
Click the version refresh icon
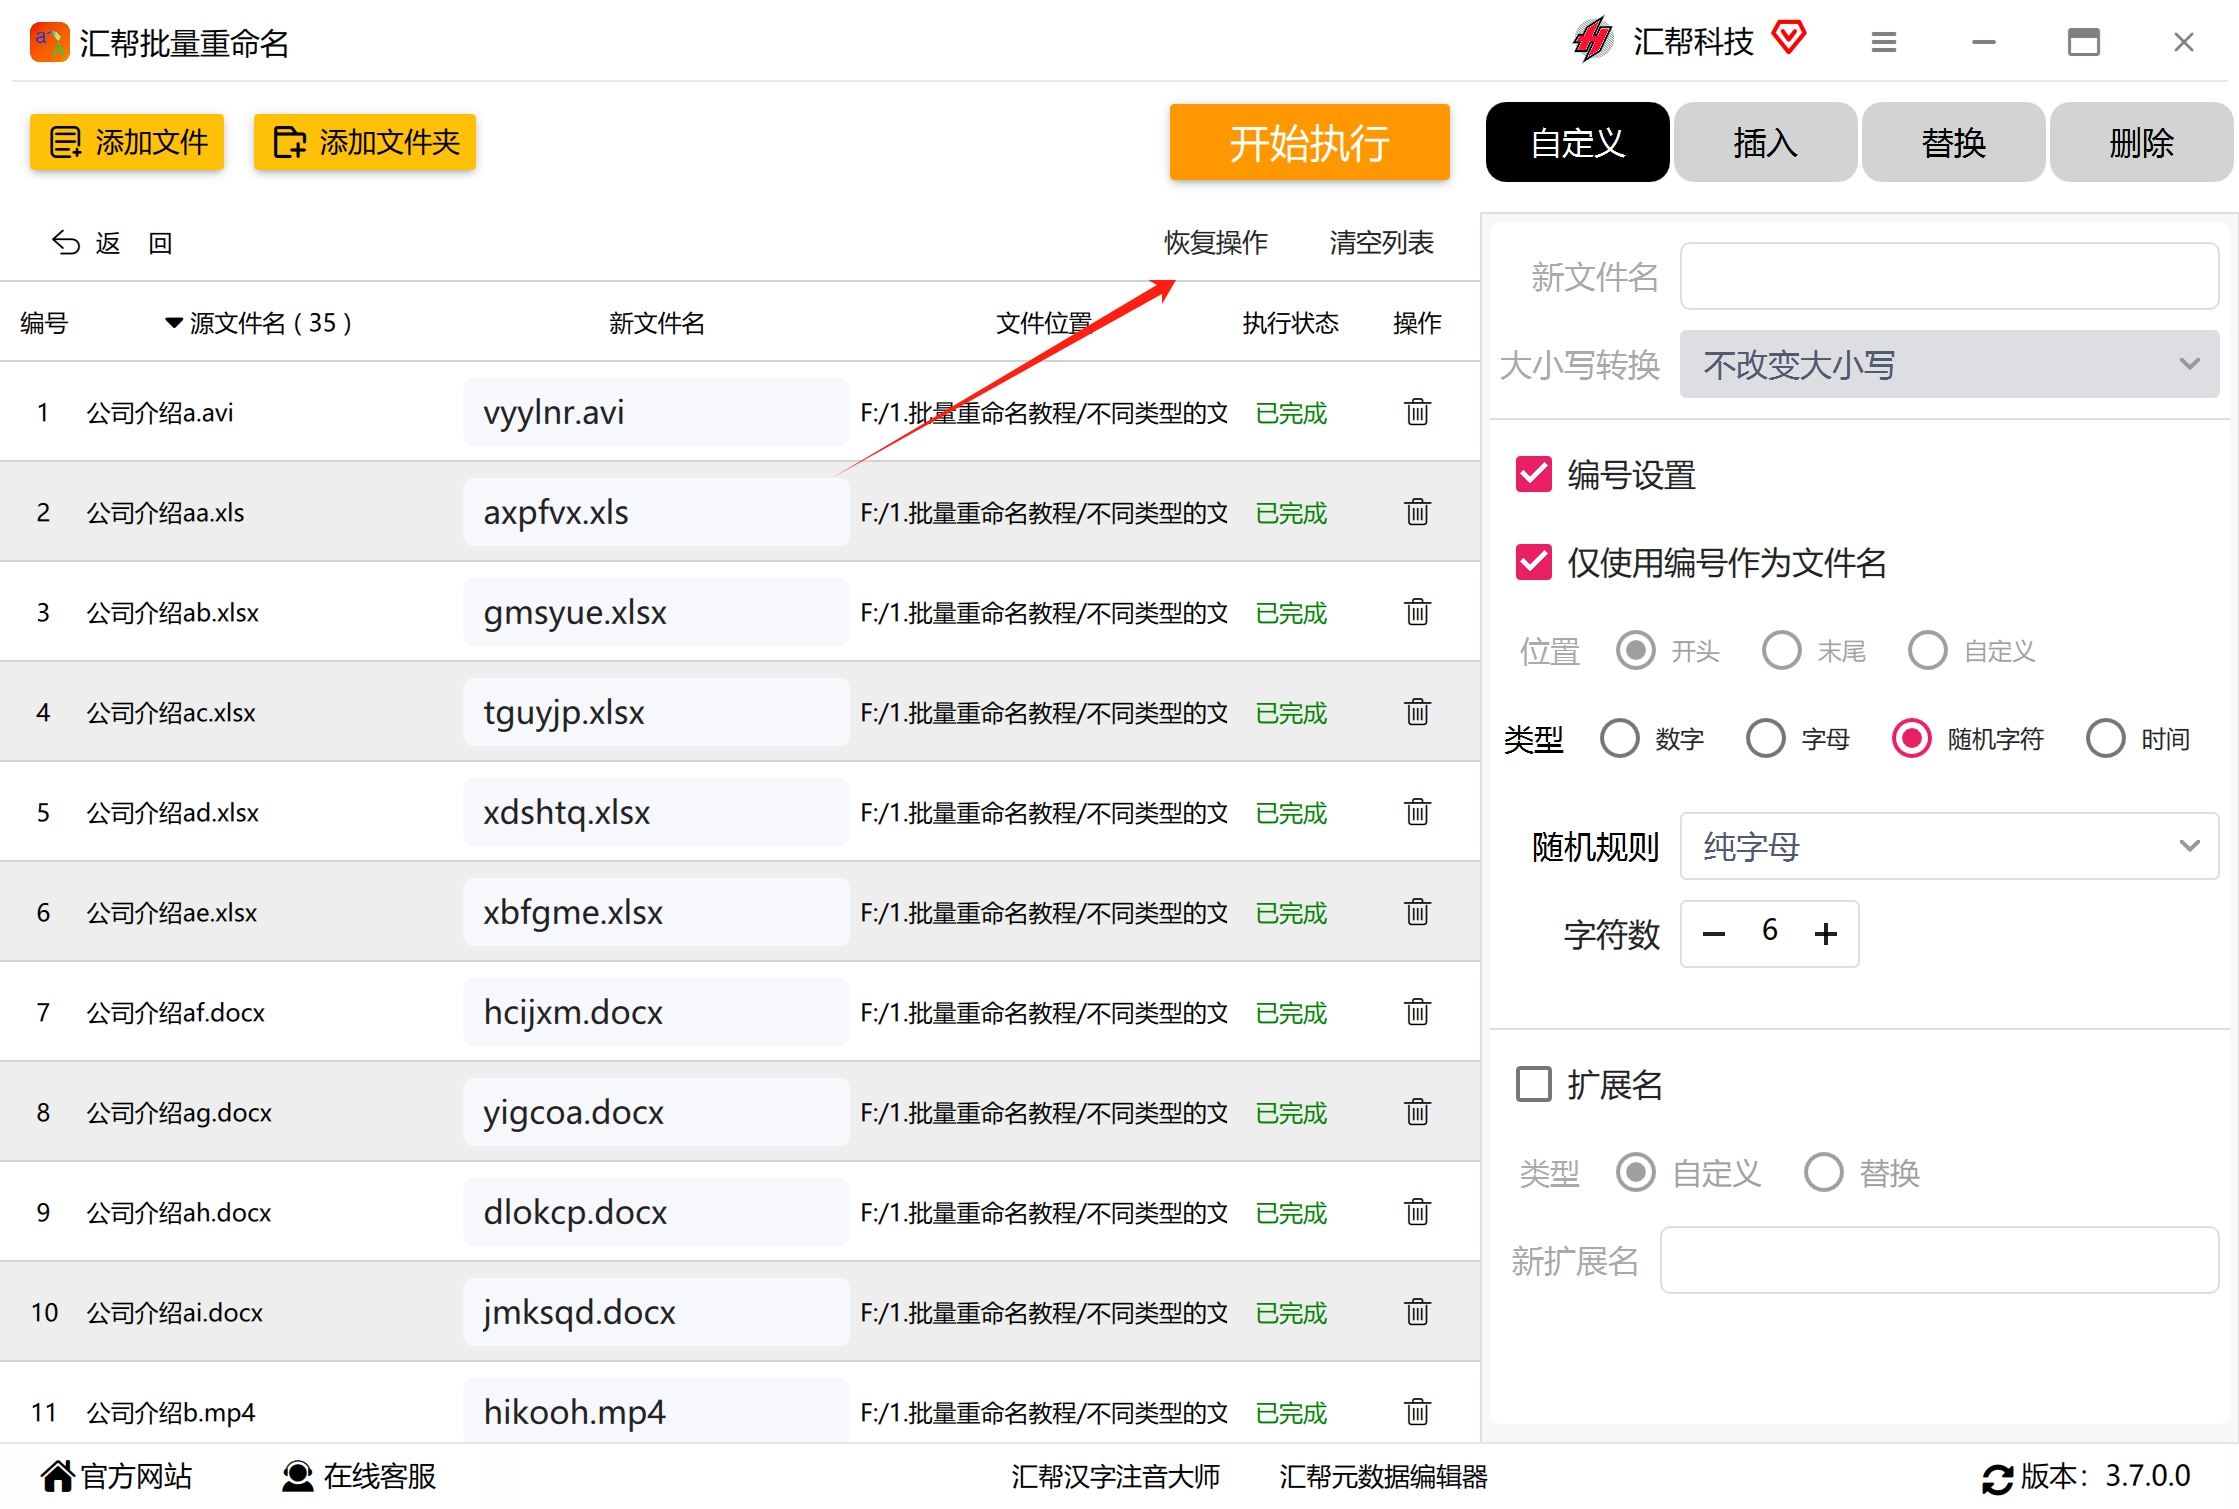pos(1998,1478)
